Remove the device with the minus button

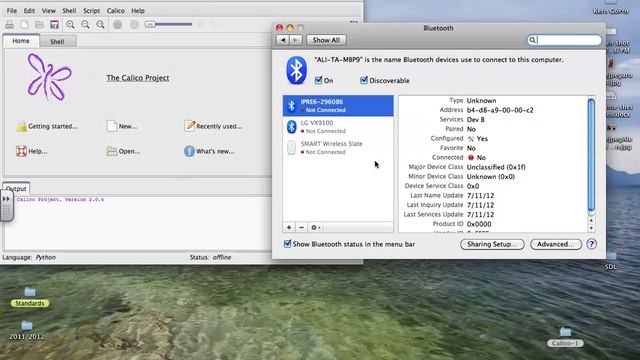(x=301, y=227)
